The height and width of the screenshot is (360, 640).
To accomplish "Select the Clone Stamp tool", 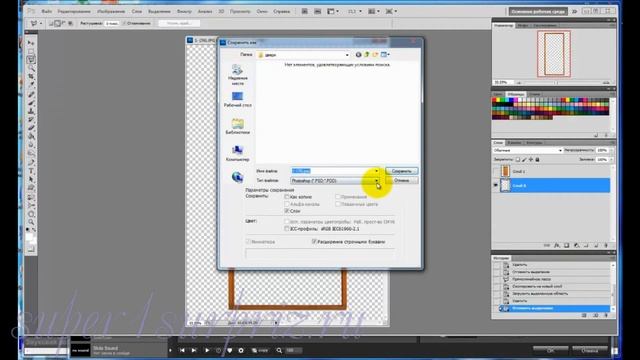I will (31, 111).
